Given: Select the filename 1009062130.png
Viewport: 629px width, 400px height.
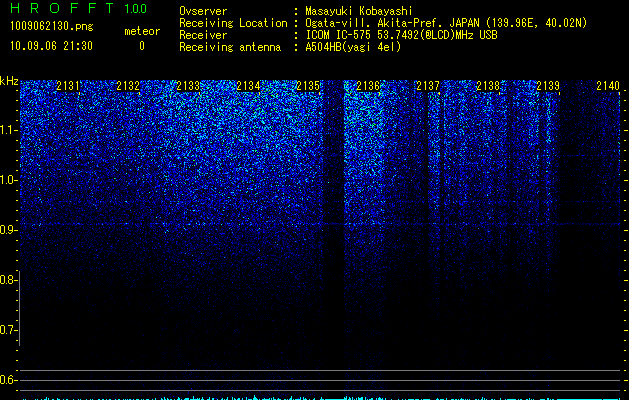Looking at the screenshot, I should click(x=51, y=26).
